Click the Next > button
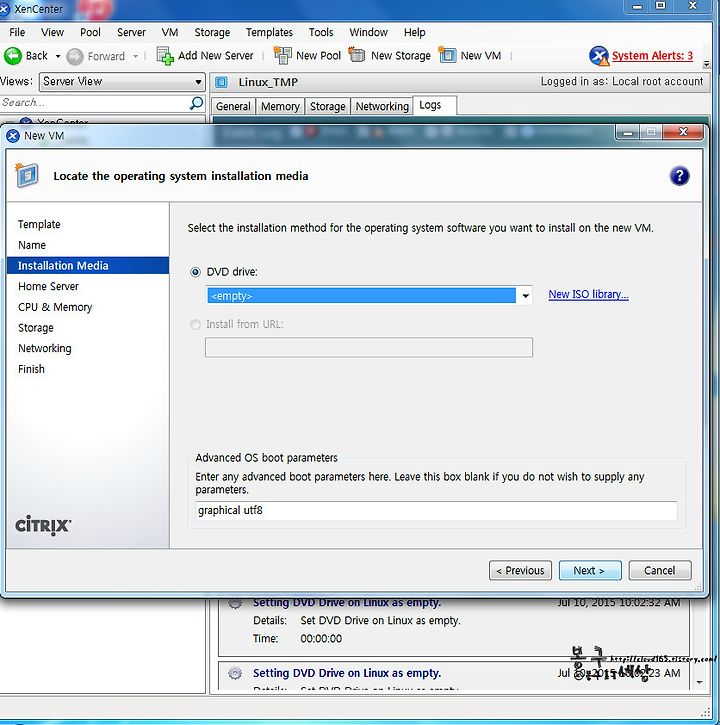 coord(590,571)
